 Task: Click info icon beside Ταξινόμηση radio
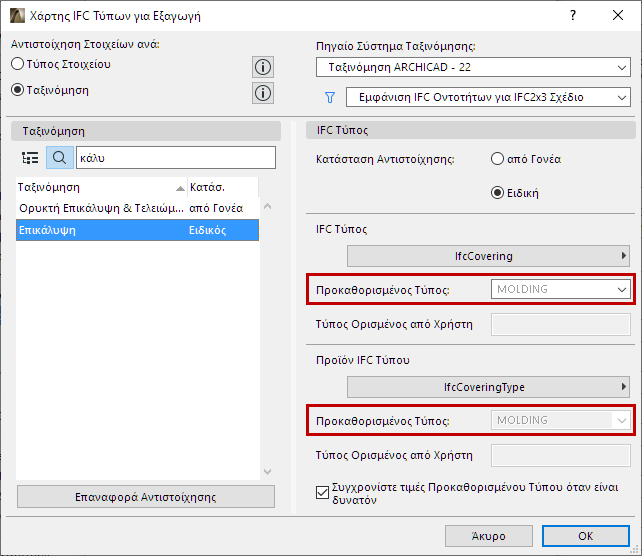263,93
